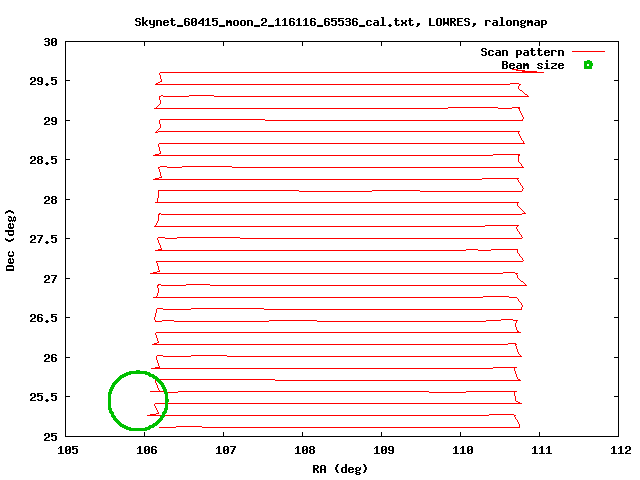Click the x-axis tick label 108
This screenshot has width=640, height=480.
coord(304,450)
